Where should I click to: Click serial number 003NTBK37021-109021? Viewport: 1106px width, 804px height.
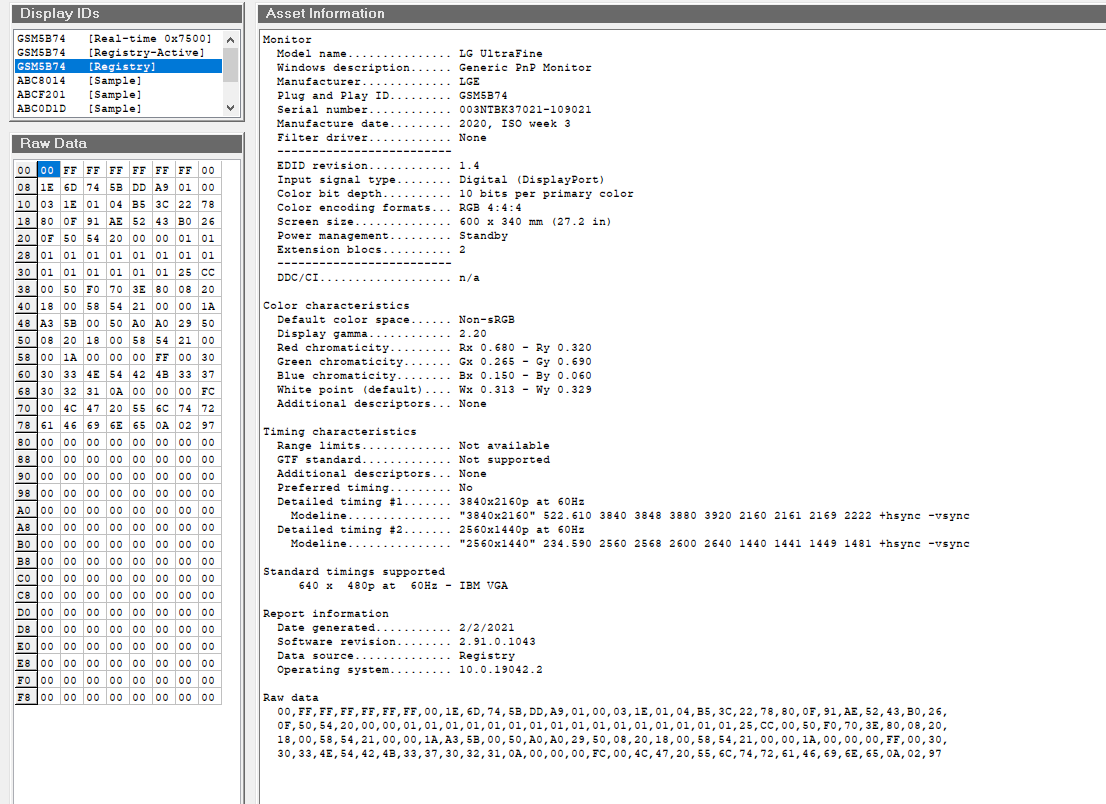point(525,110)
